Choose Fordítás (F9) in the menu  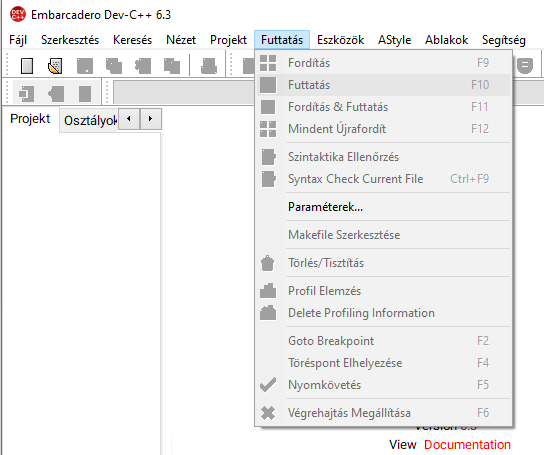[383, 63]
